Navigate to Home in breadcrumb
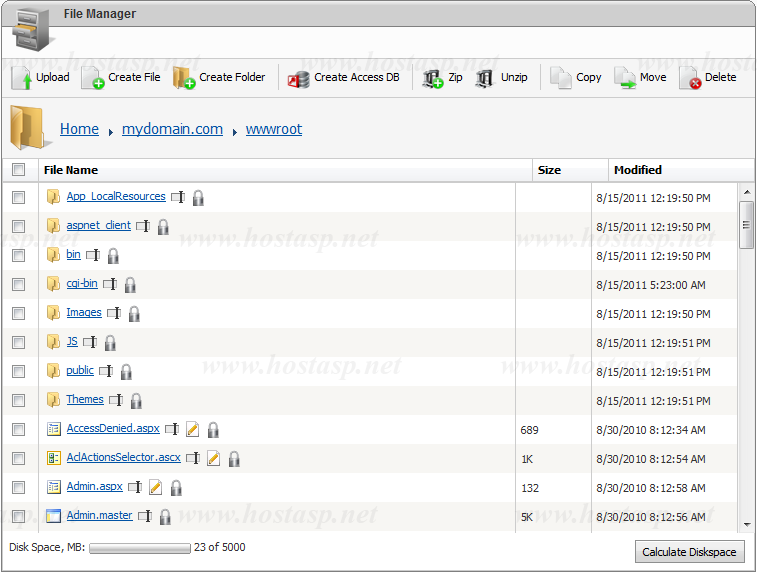Screen dimensions: 757x573 tap(79, 129)
